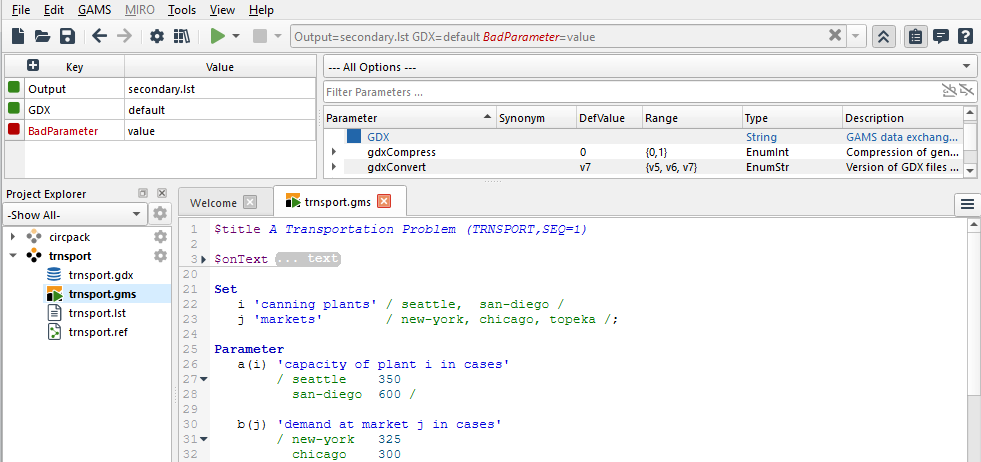Viewport: 981px width, 462px height.
Task: Click the Run GAMS play button
Action: pyautogui.click(x=217, y=36)
